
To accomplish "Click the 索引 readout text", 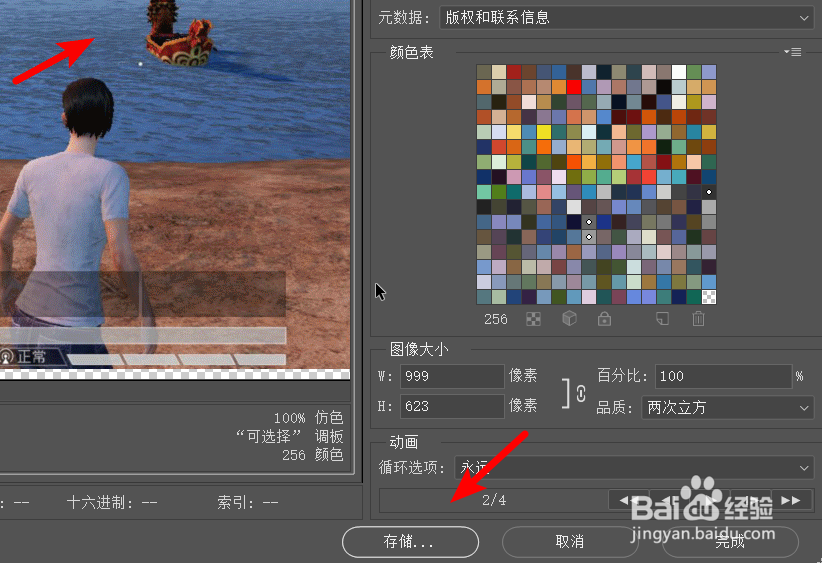I will pos(248,503).
